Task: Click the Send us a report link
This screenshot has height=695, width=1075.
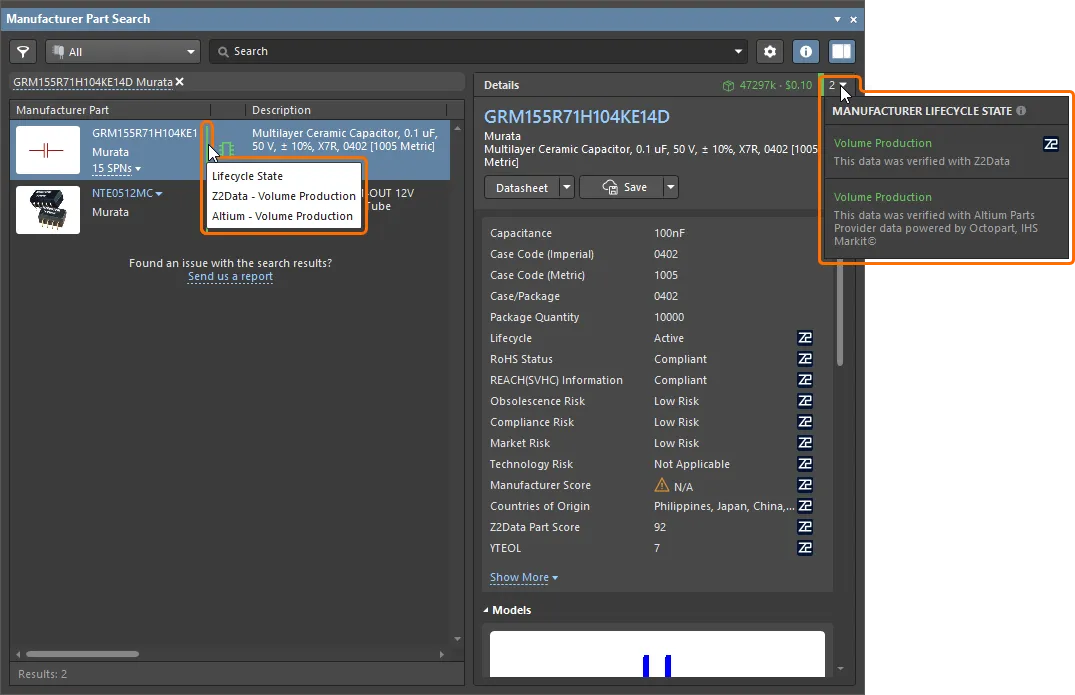Action: tap(230, 277)
